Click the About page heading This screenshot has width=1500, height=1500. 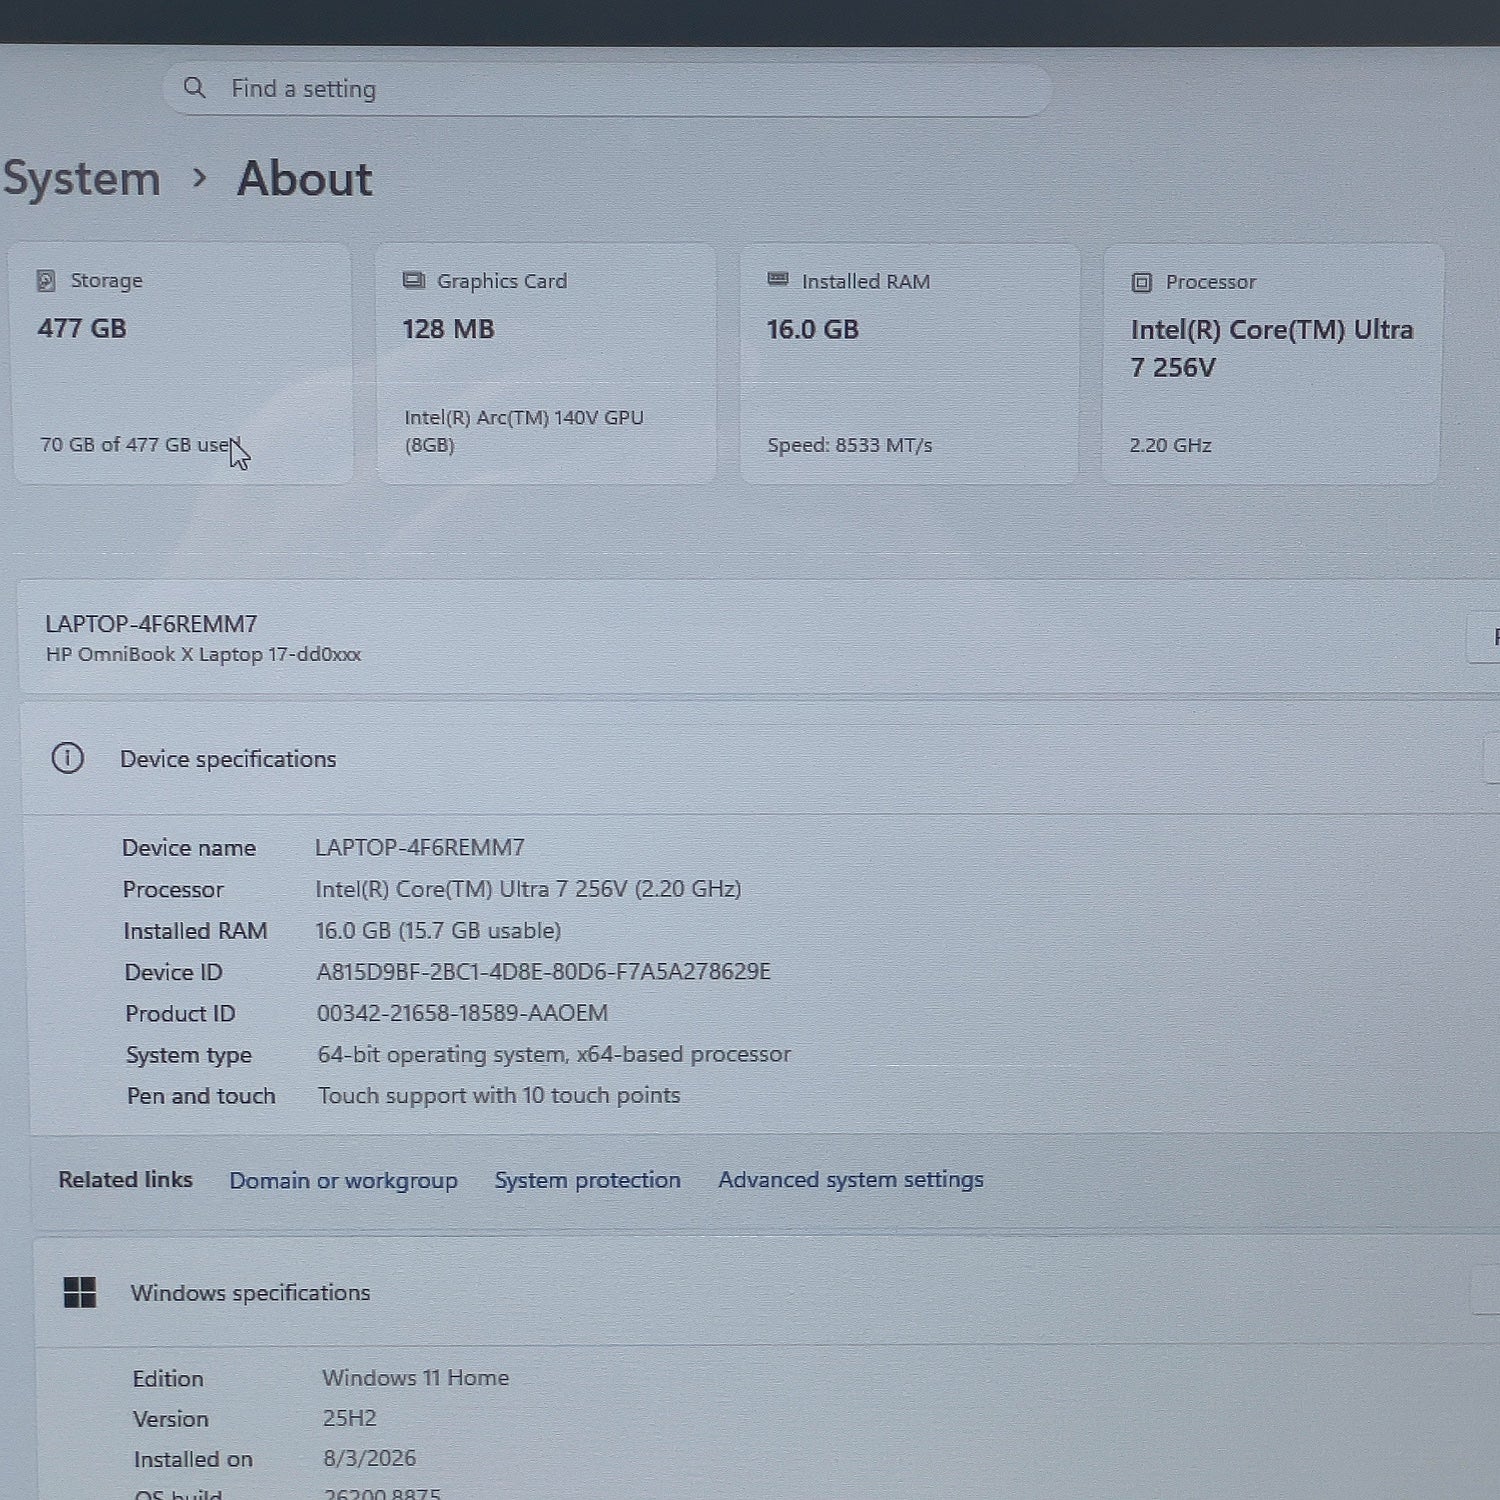coord(304,179)
